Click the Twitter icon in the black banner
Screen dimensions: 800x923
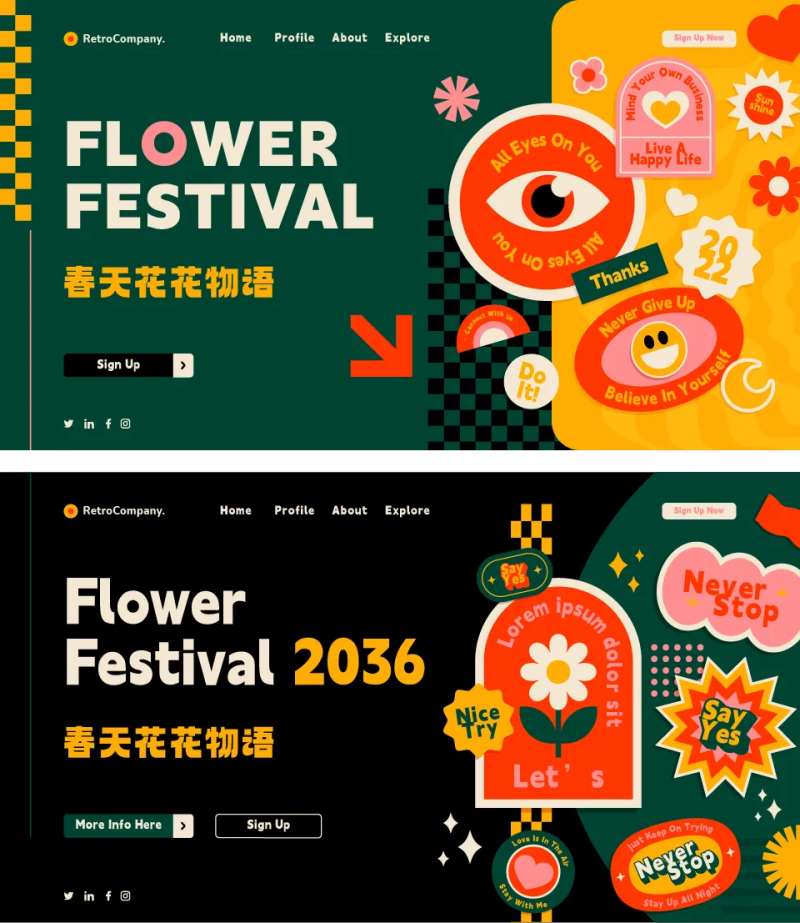point(69,896)
